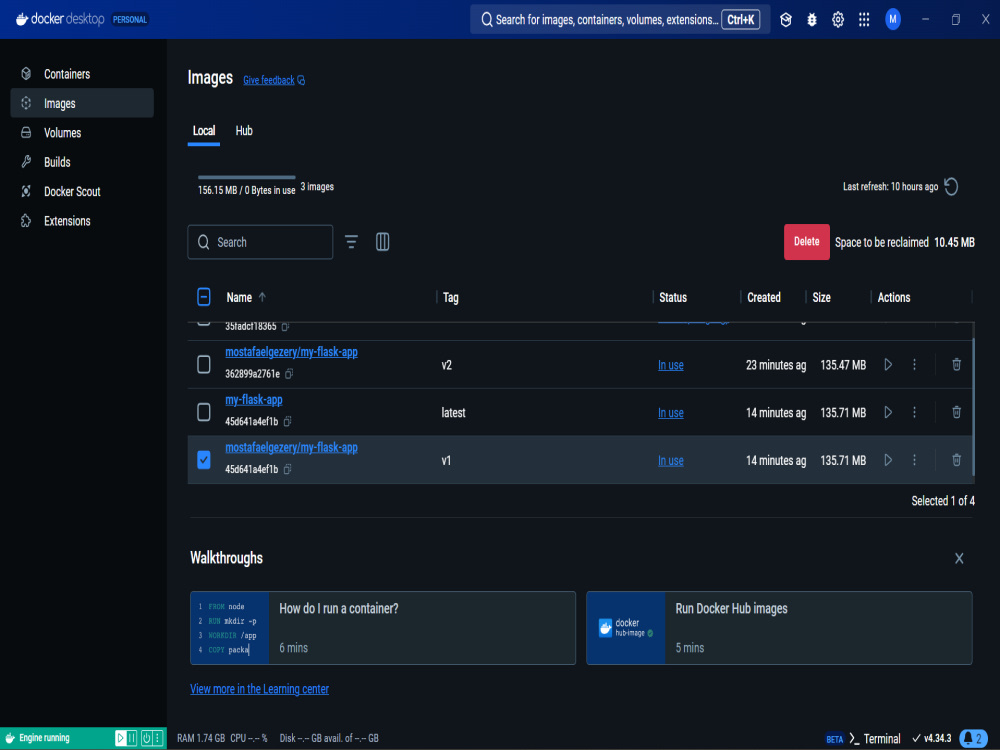Screen dimensions: 1000x750
Task: Go to Volumes in sidebar
Action: coord(82,133)
